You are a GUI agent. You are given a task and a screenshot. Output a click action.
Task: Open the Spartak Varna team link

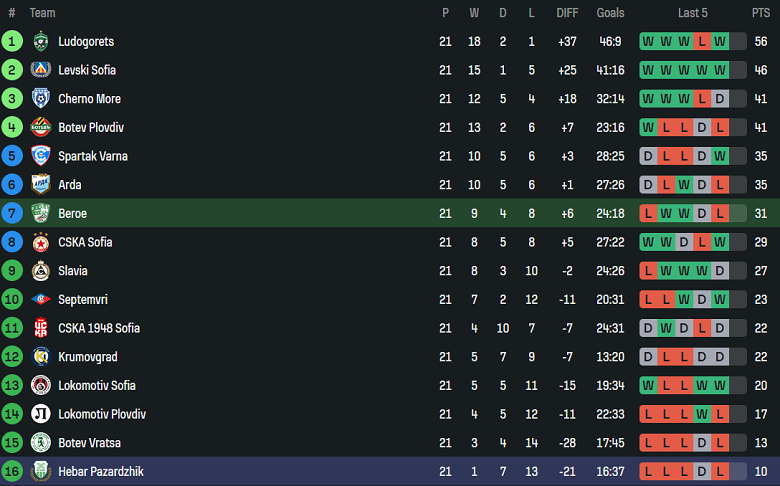coord(93,156)
